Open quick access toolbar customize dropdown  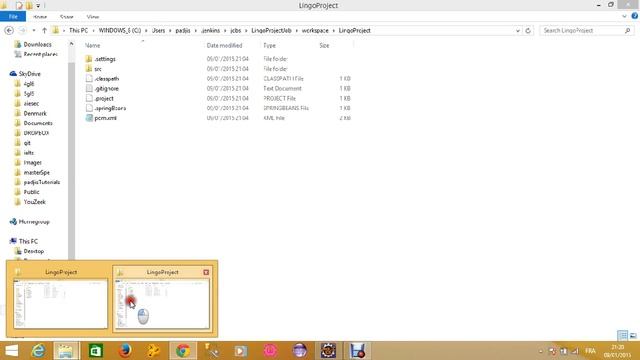(38, 6)
